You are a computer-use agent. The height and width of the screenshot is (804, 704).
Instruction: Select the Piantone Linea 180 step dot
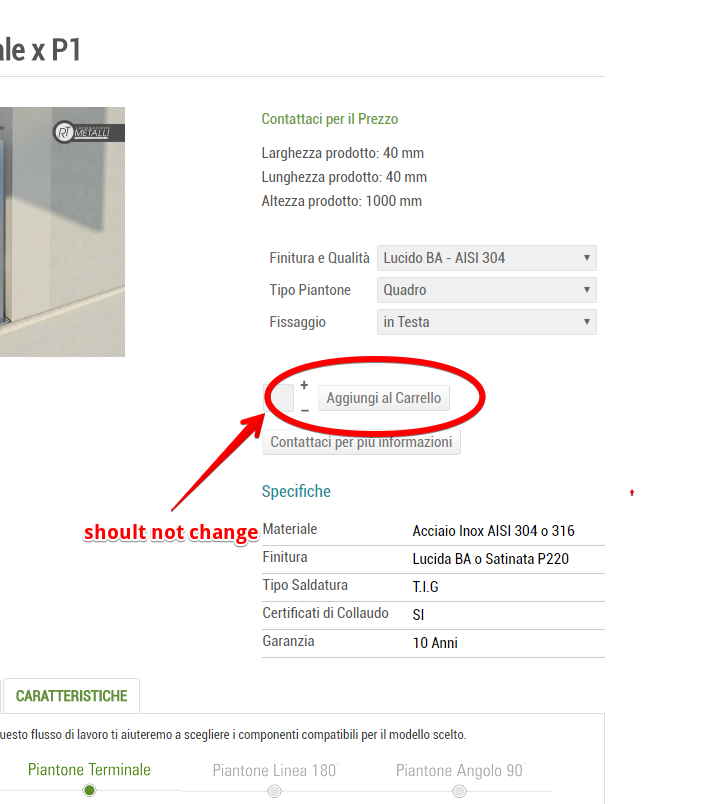[274, 791]
